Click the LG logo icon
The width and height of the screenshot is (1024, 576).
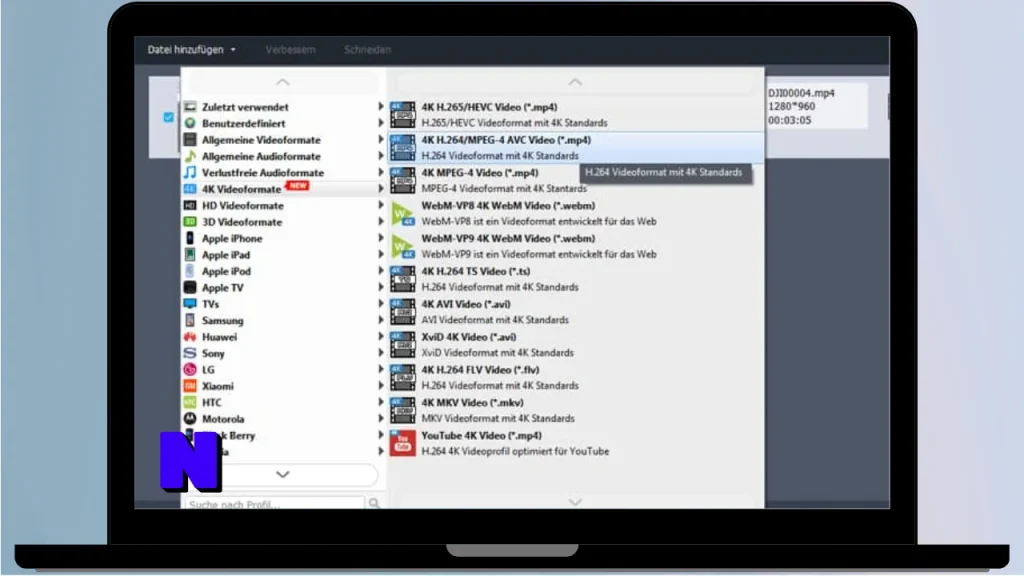pos(190,369)
